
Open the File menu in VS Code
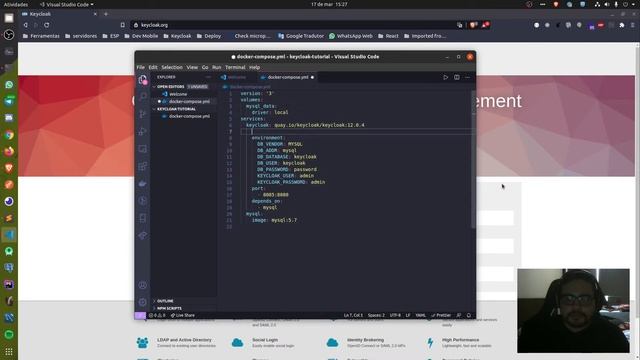coord(141,67)
